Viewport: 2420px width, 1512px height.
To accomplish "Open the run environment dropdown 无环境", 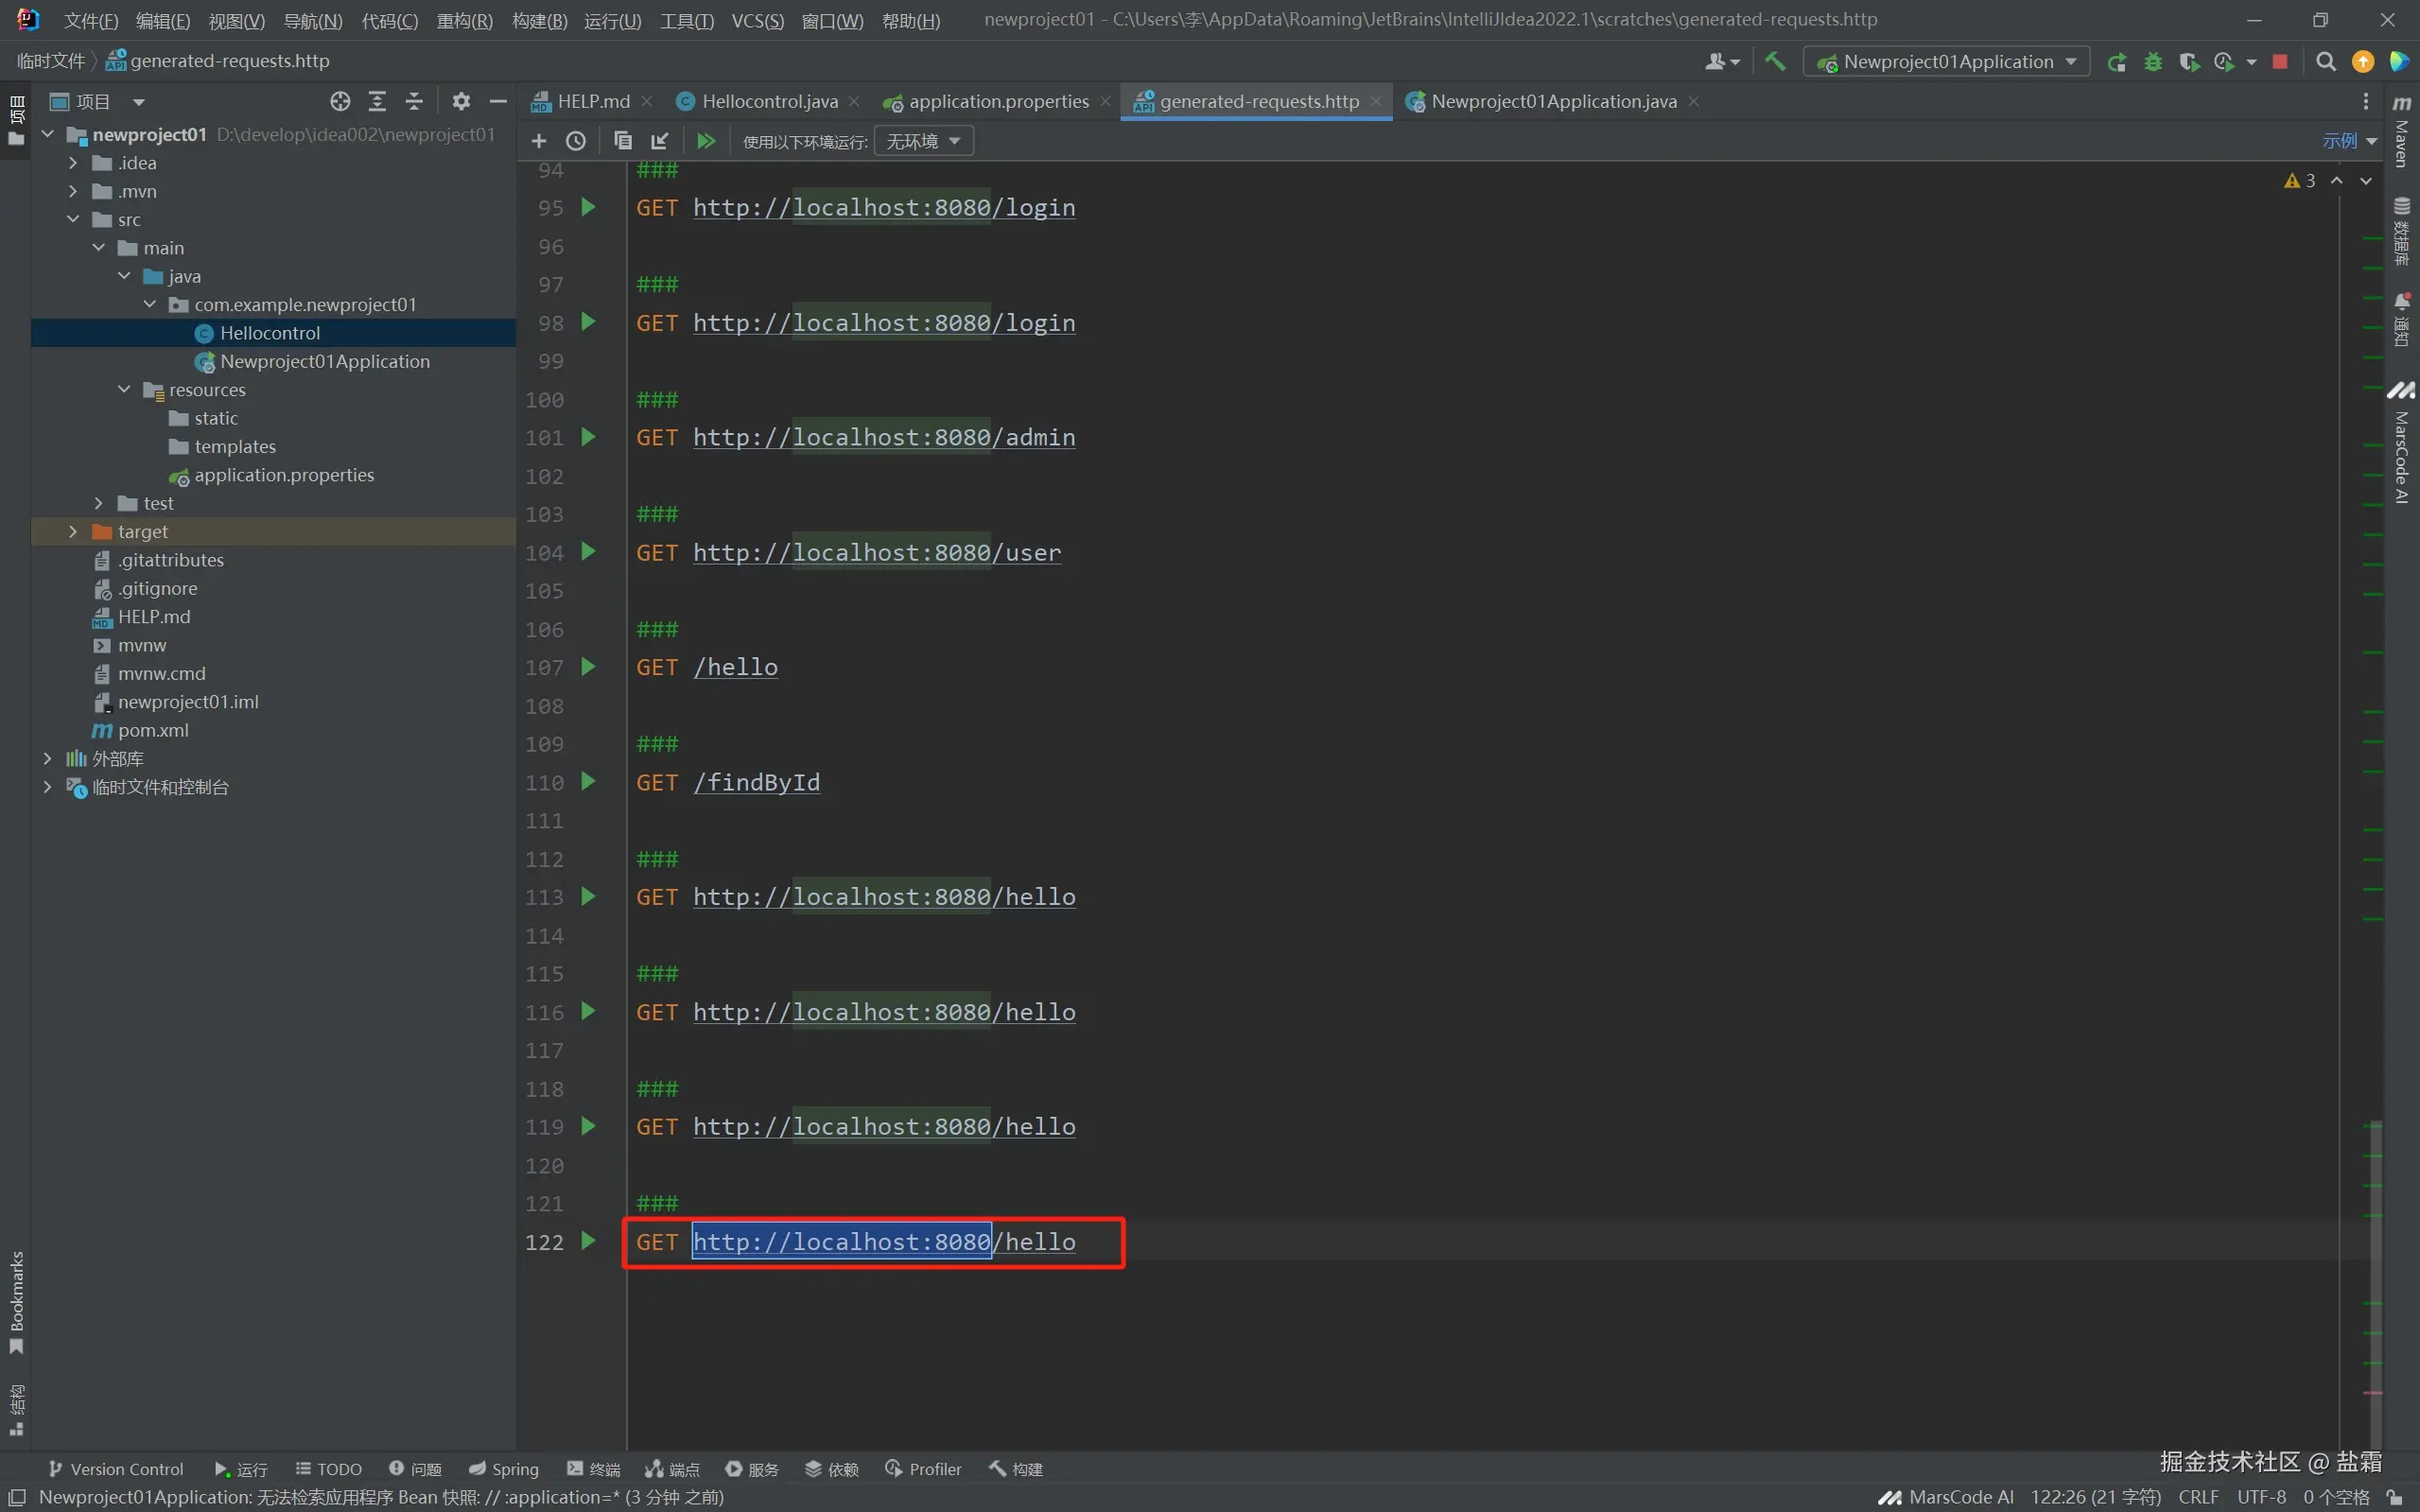I will pos(923,141).
